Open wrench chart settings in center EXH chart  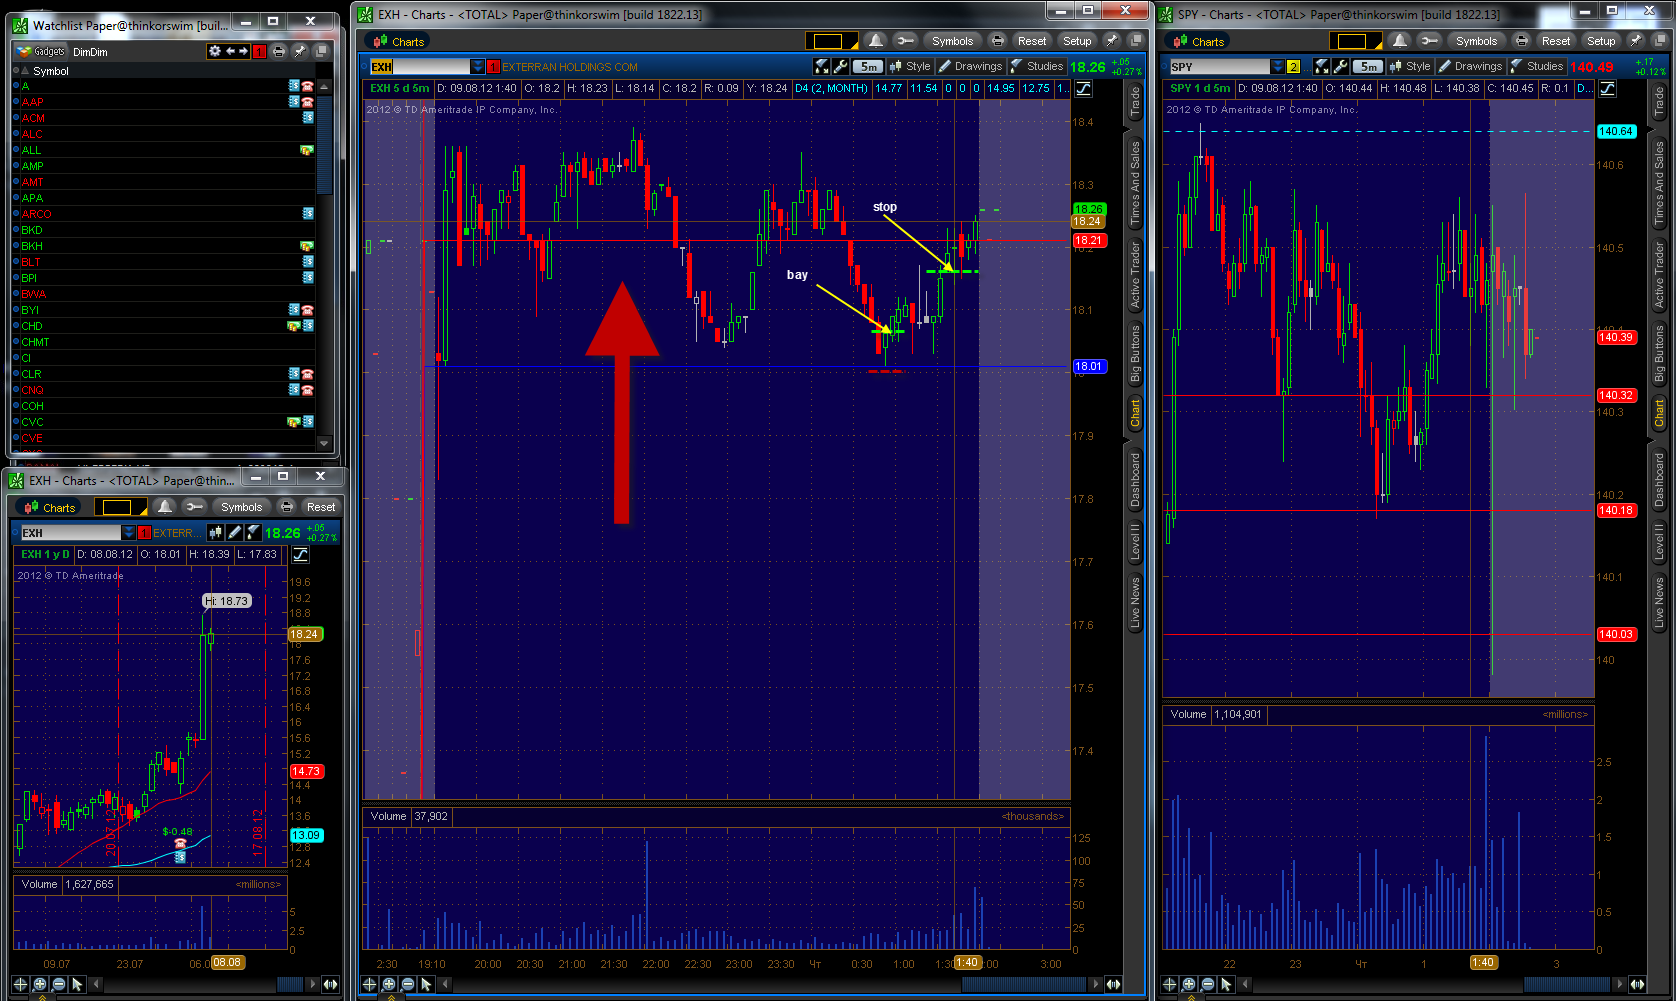[x=840, y=67]
